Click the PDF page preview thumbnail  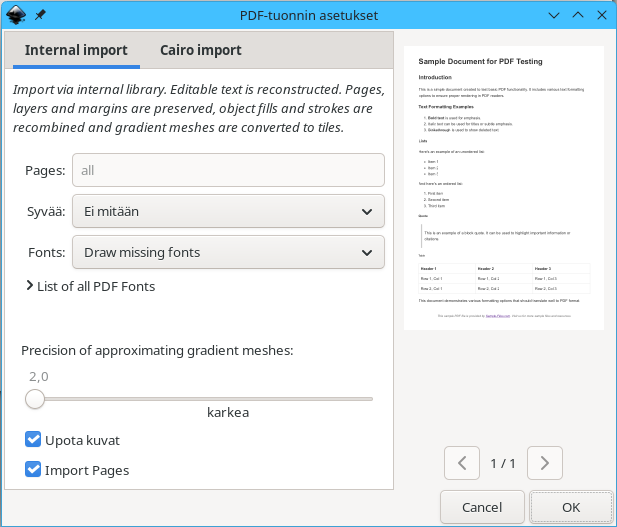click(503, 188)
